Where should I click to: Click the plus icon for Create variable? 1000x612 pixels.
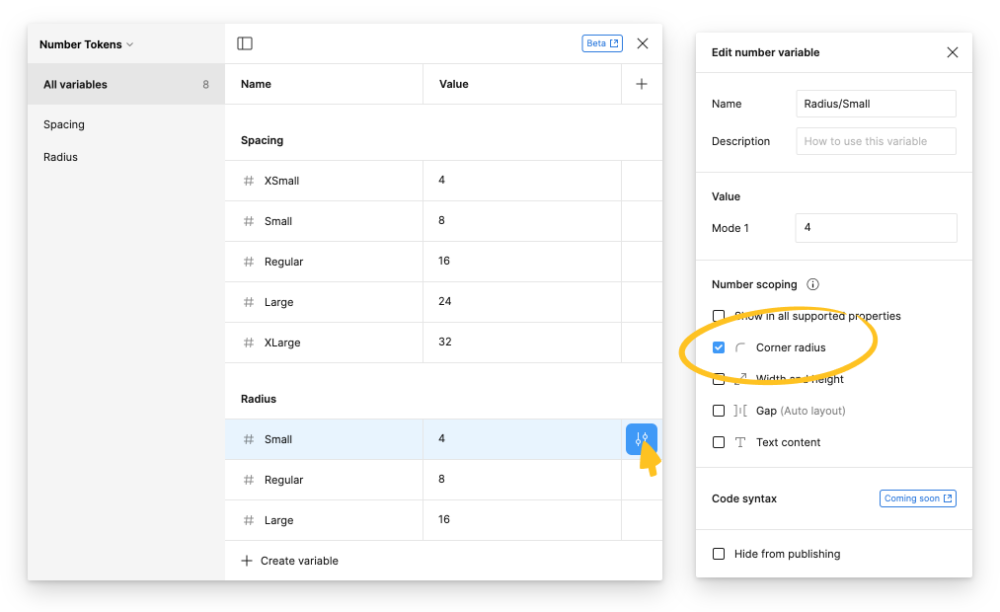pos(247,561)
